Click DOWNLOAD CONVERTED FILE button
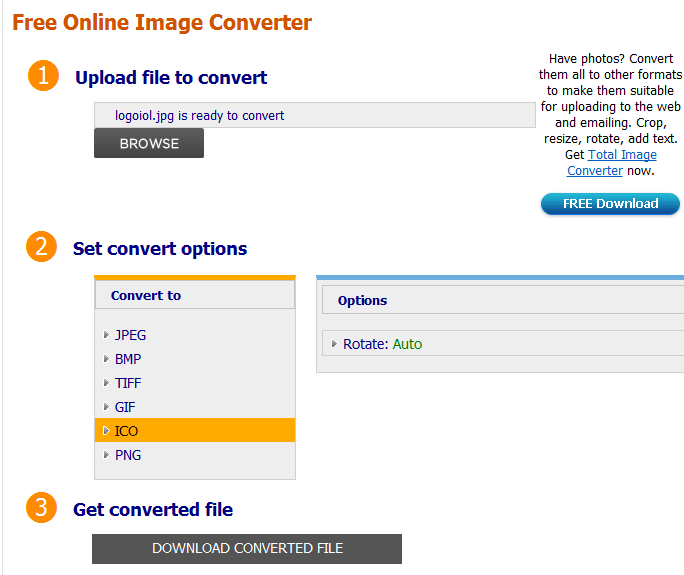 pos(247,548)
